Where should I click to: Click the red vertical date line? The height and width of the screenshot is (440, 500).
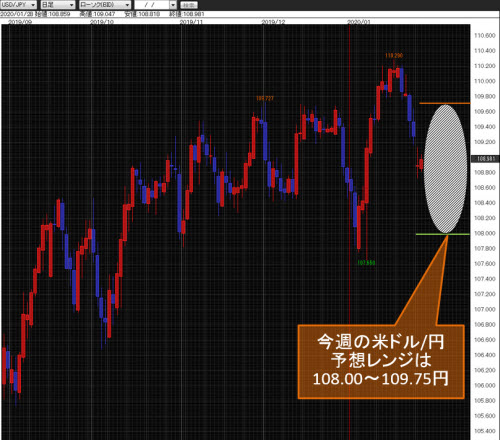coord(349,232)
